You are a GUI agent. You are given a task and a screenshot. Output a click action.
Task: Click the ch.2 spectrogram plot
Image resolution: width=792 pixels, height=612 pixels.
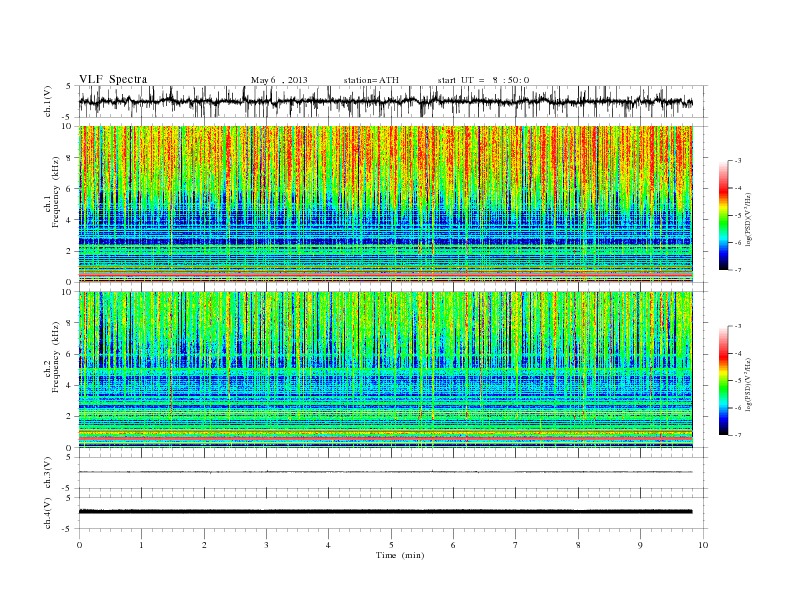385,369
